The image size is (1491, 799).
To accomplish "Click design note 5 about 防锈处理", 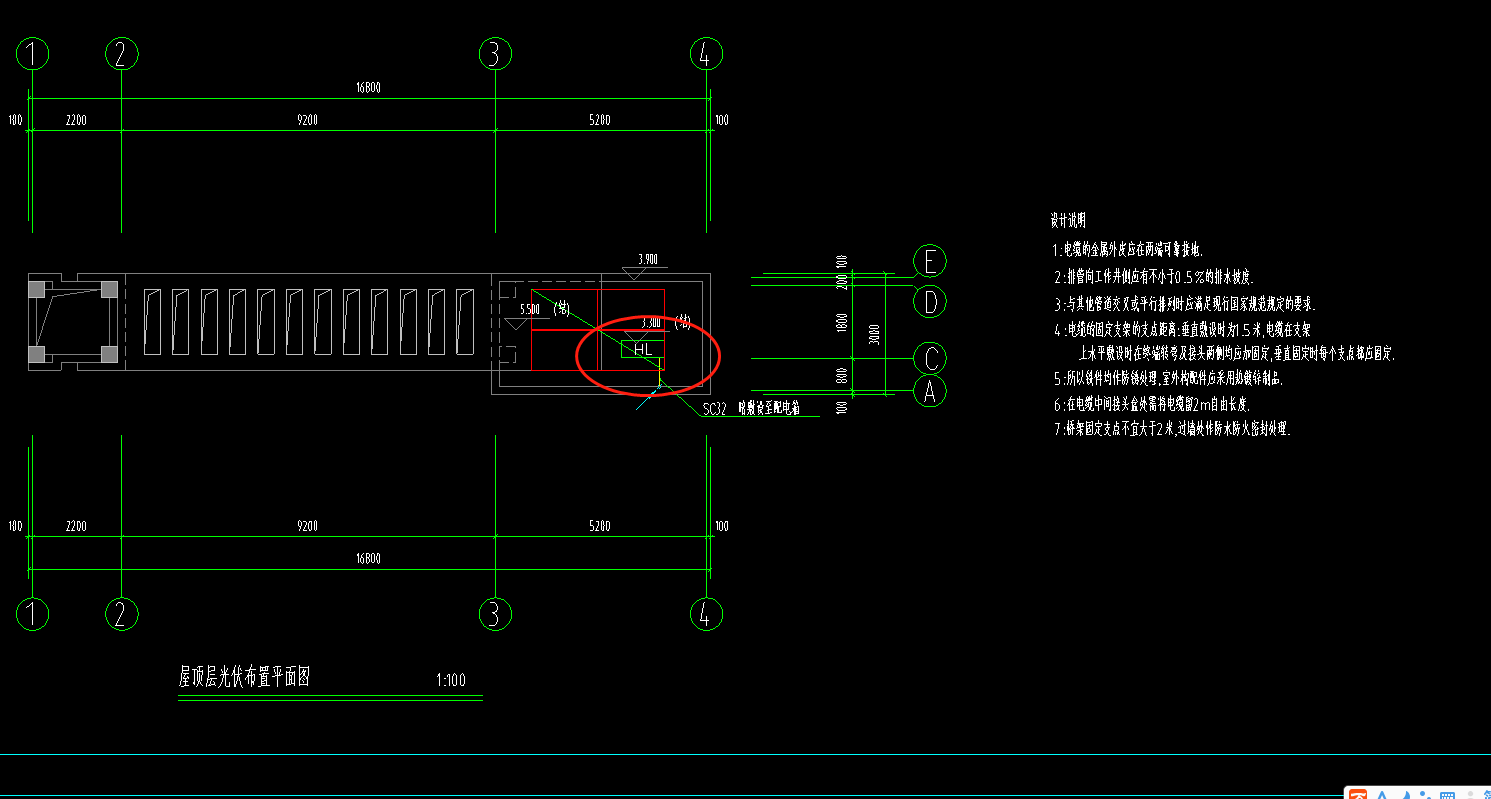I will click(1167, 380).
